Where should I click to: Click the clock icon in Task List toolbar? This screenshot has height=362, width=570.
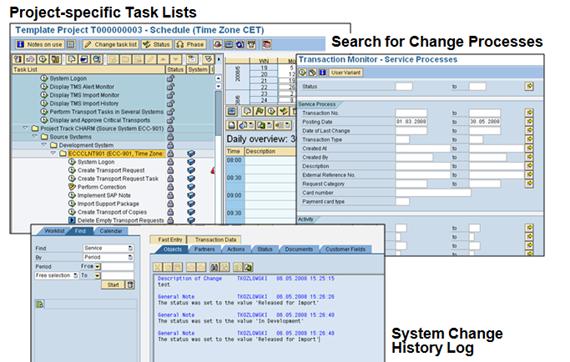coord(43,59)
